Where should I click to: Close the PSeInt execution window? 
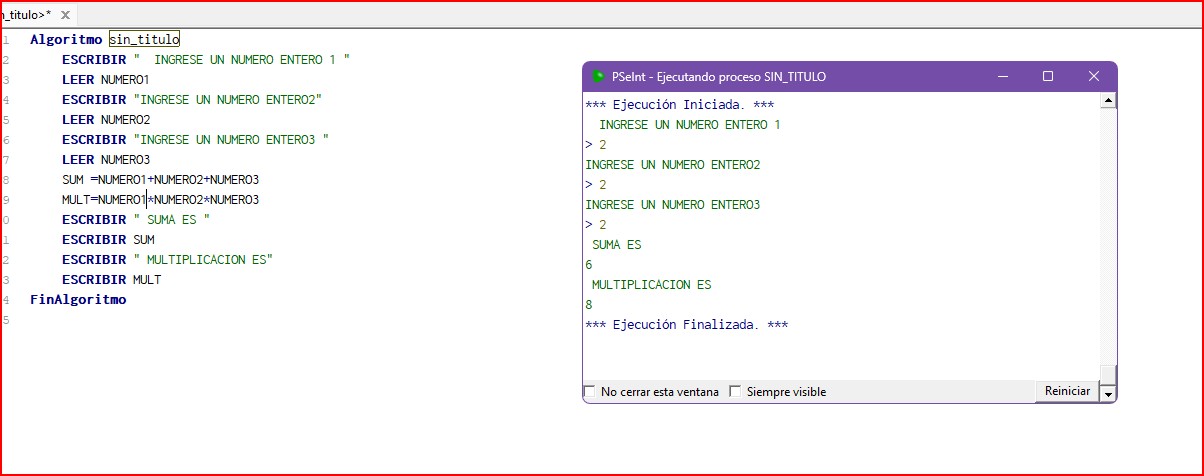(1094, 77)
